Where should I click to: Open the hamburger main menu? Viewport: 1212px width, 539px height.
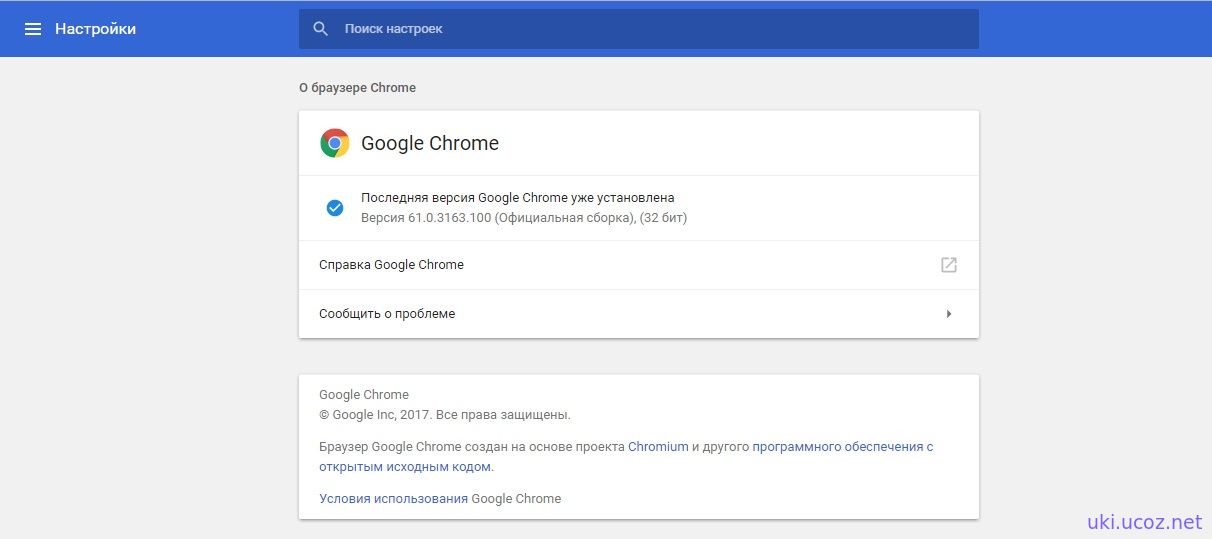click(33, 29)
